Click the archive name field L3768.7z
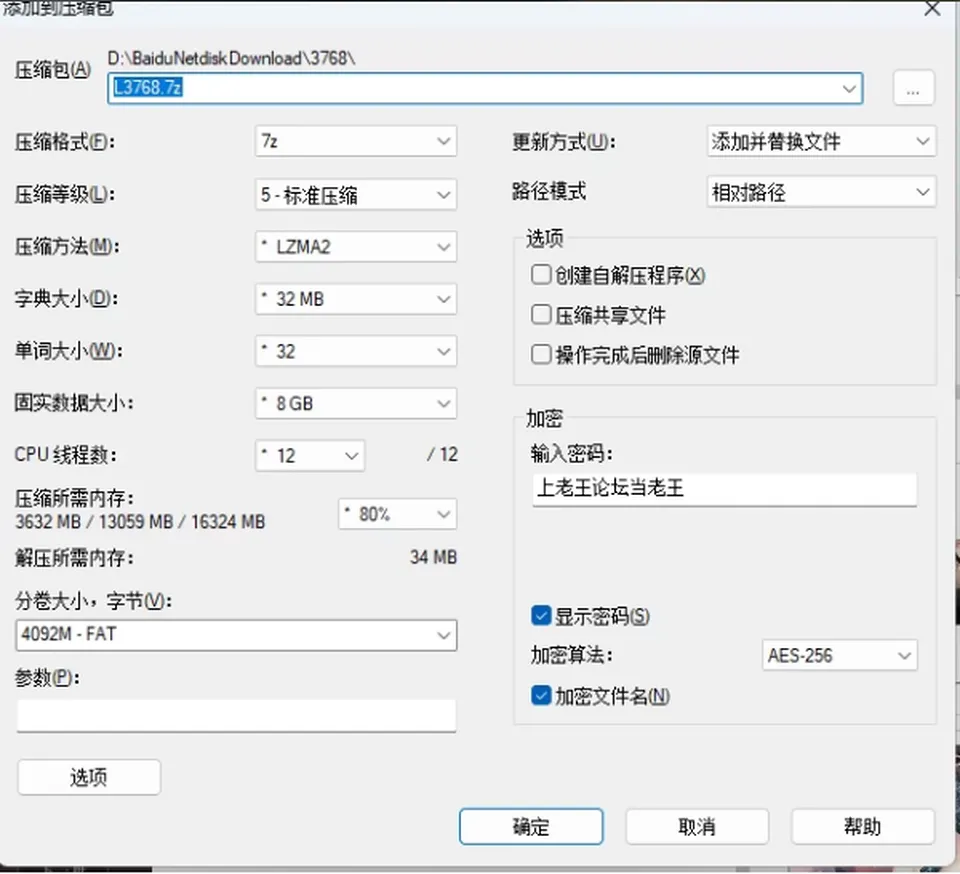This screenshot has width=960, height=874. click(485, 88)
